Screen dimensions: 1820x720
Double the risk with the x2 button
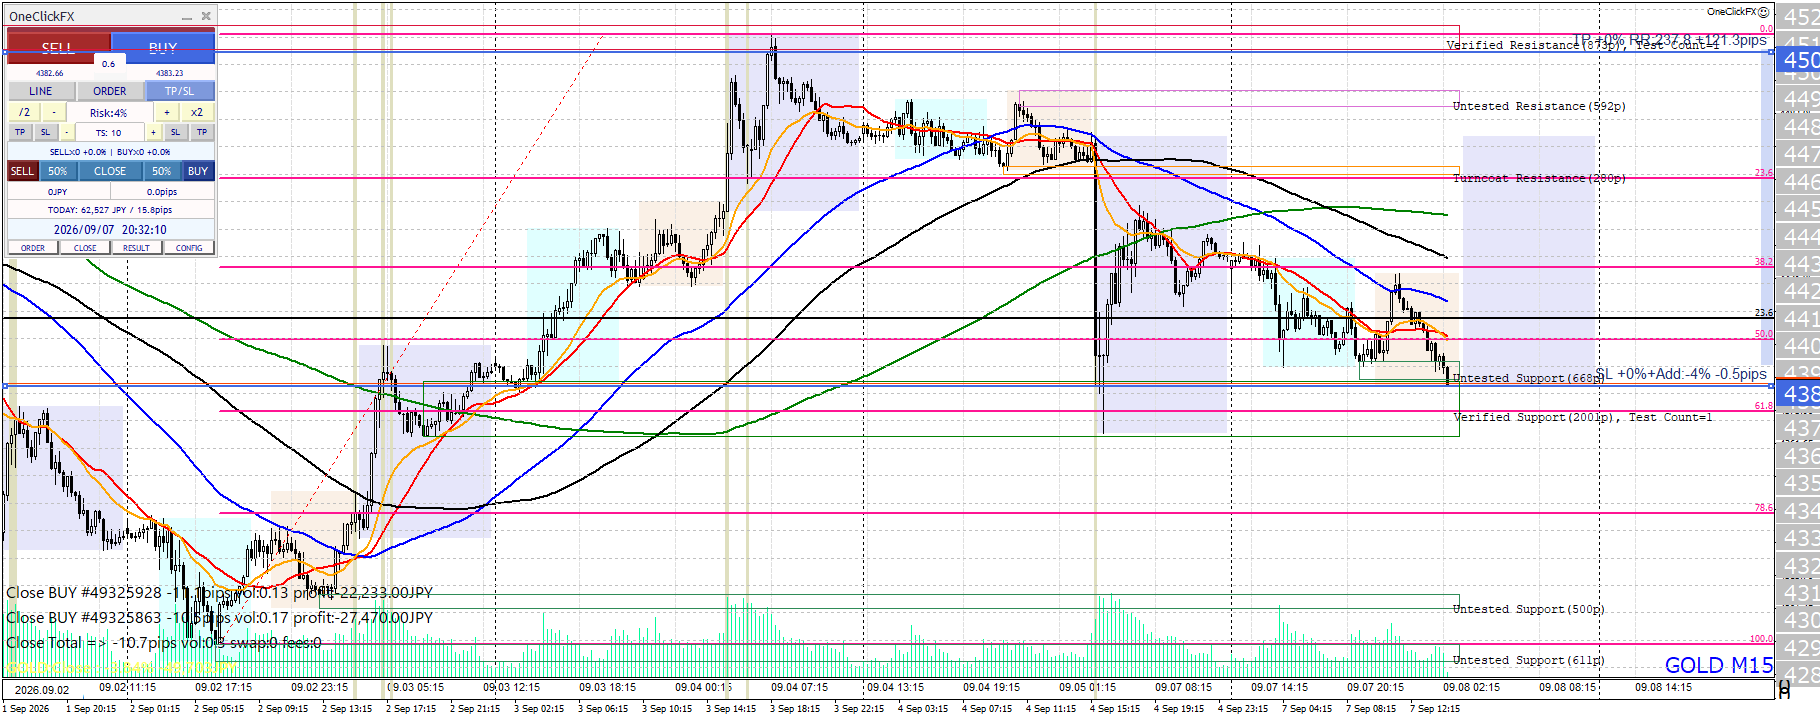click(x=197, y=113)
